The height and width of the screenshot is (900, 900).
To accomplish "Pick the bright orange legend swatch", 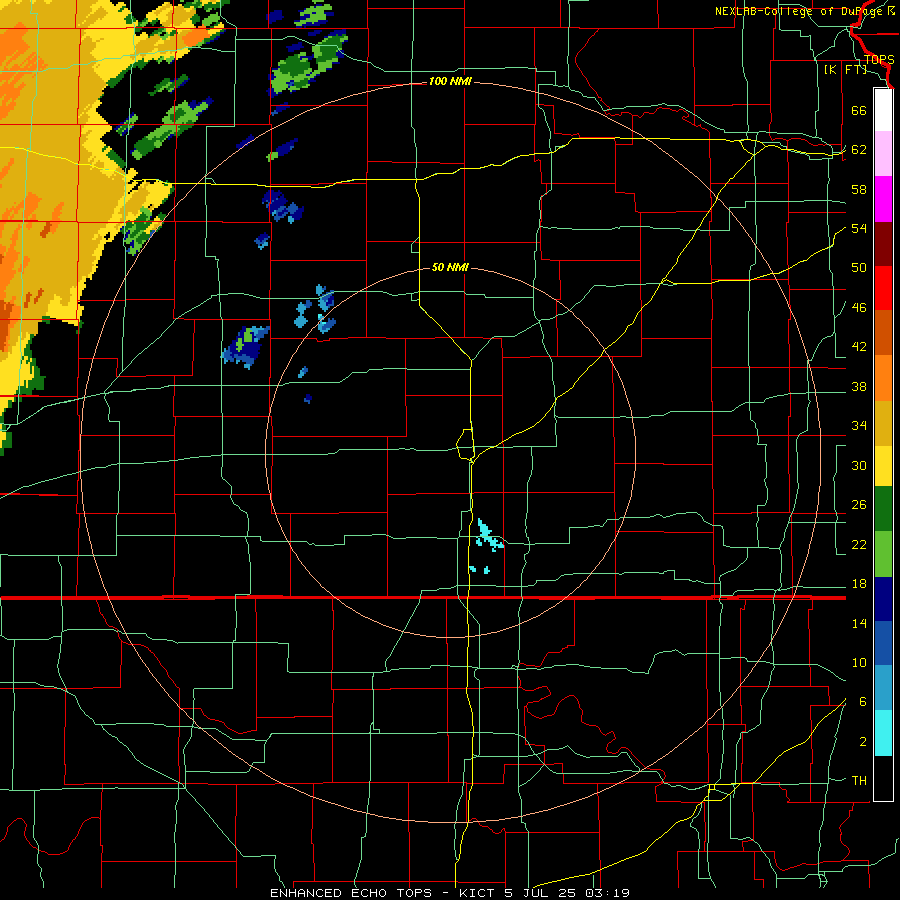I will coord(883,378).
